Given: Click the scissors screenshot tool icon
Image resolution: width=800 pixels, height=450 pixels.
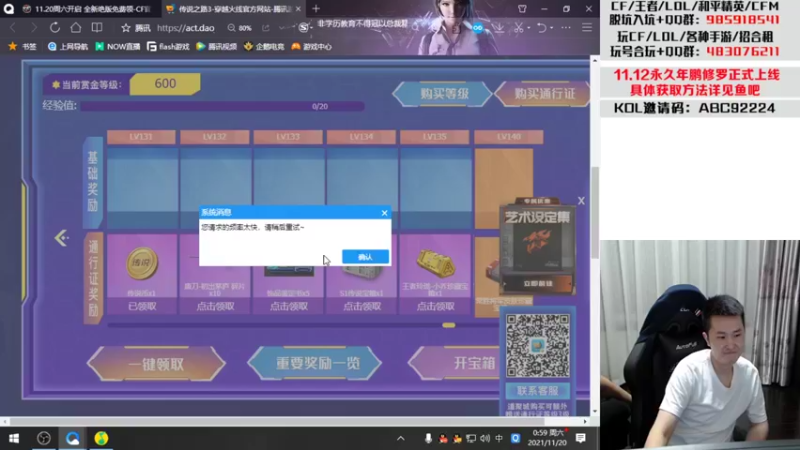Looking at the screenshot, I should pos(518,28).
